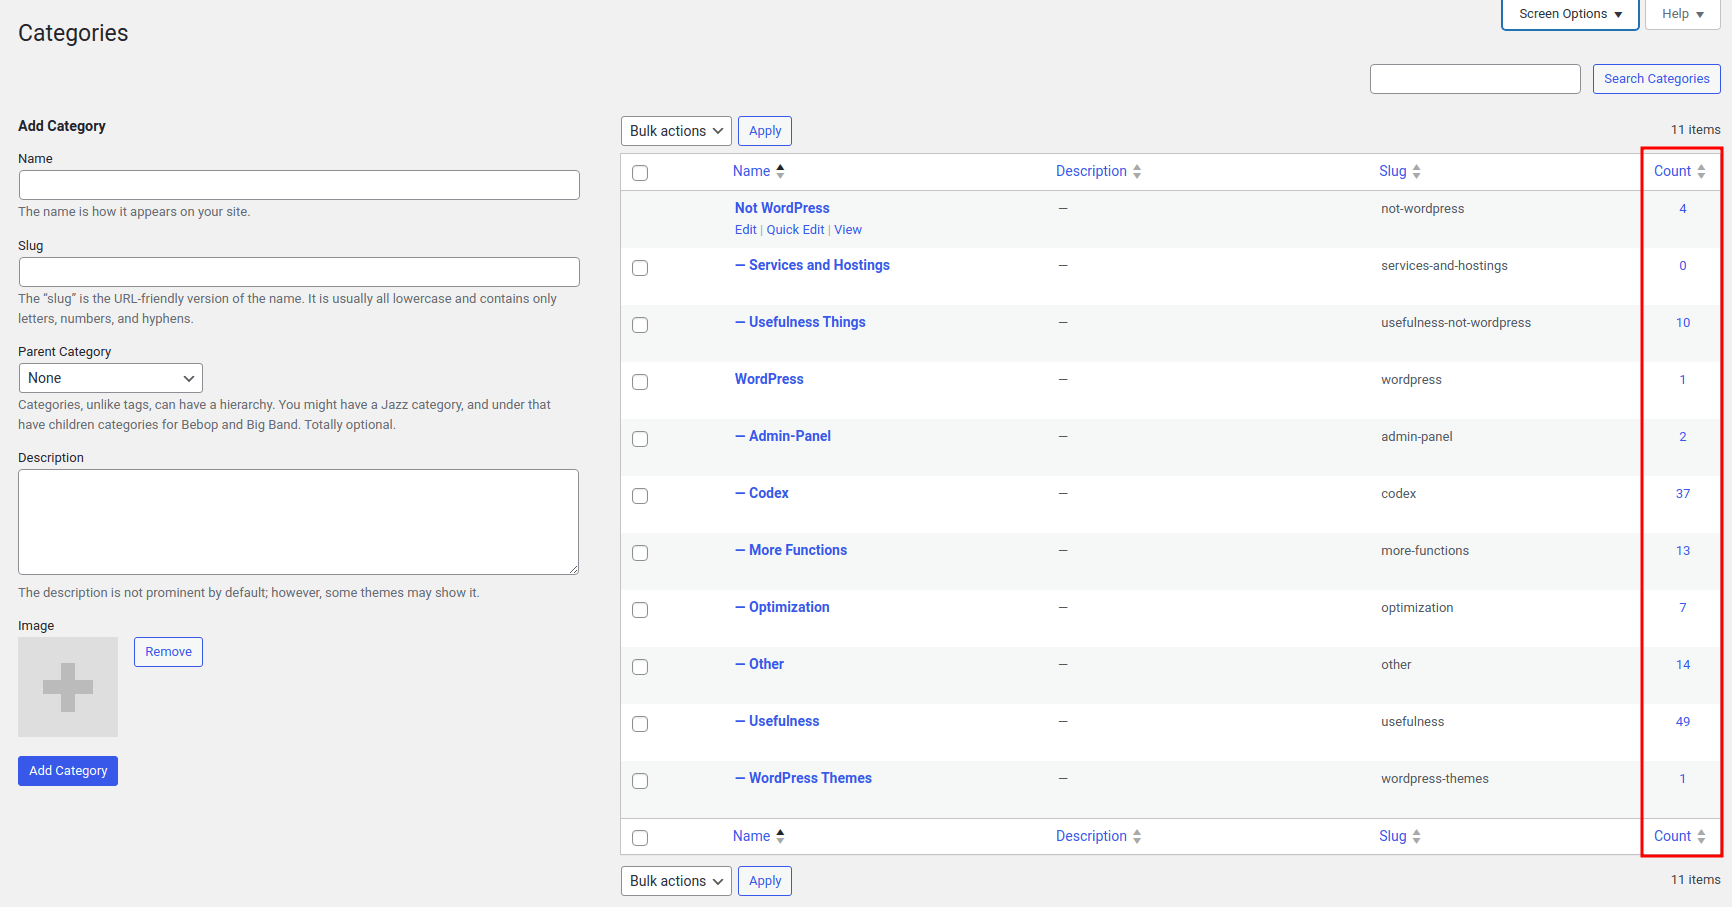1732x907 pixels.
Task: Click the plus image placeholder thumbnail
Action: tap(68, 687)
